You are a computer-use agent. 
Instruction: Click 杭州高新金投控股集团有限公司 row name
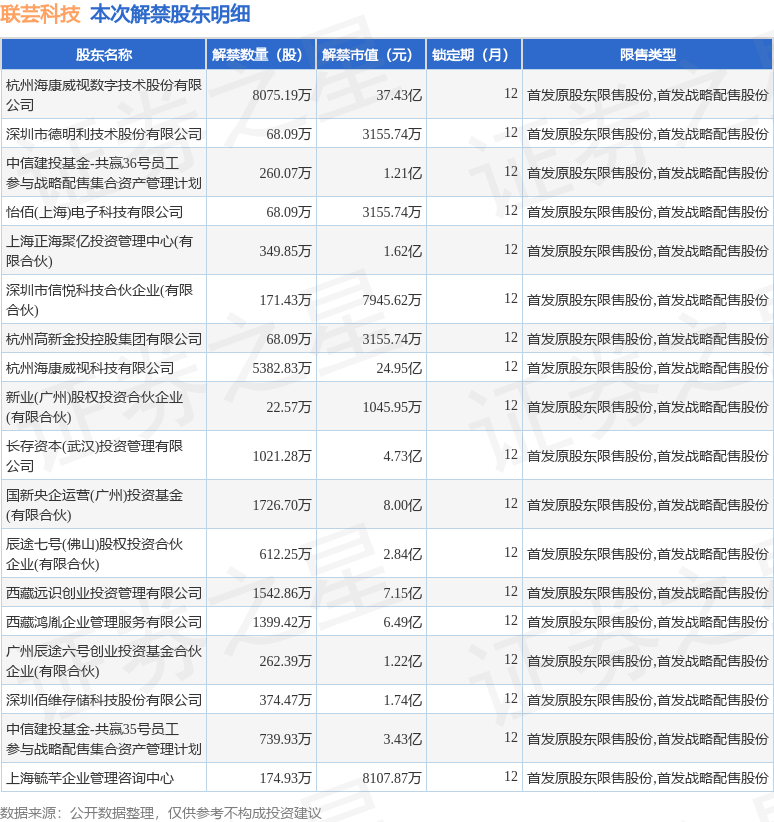[104, 339]
